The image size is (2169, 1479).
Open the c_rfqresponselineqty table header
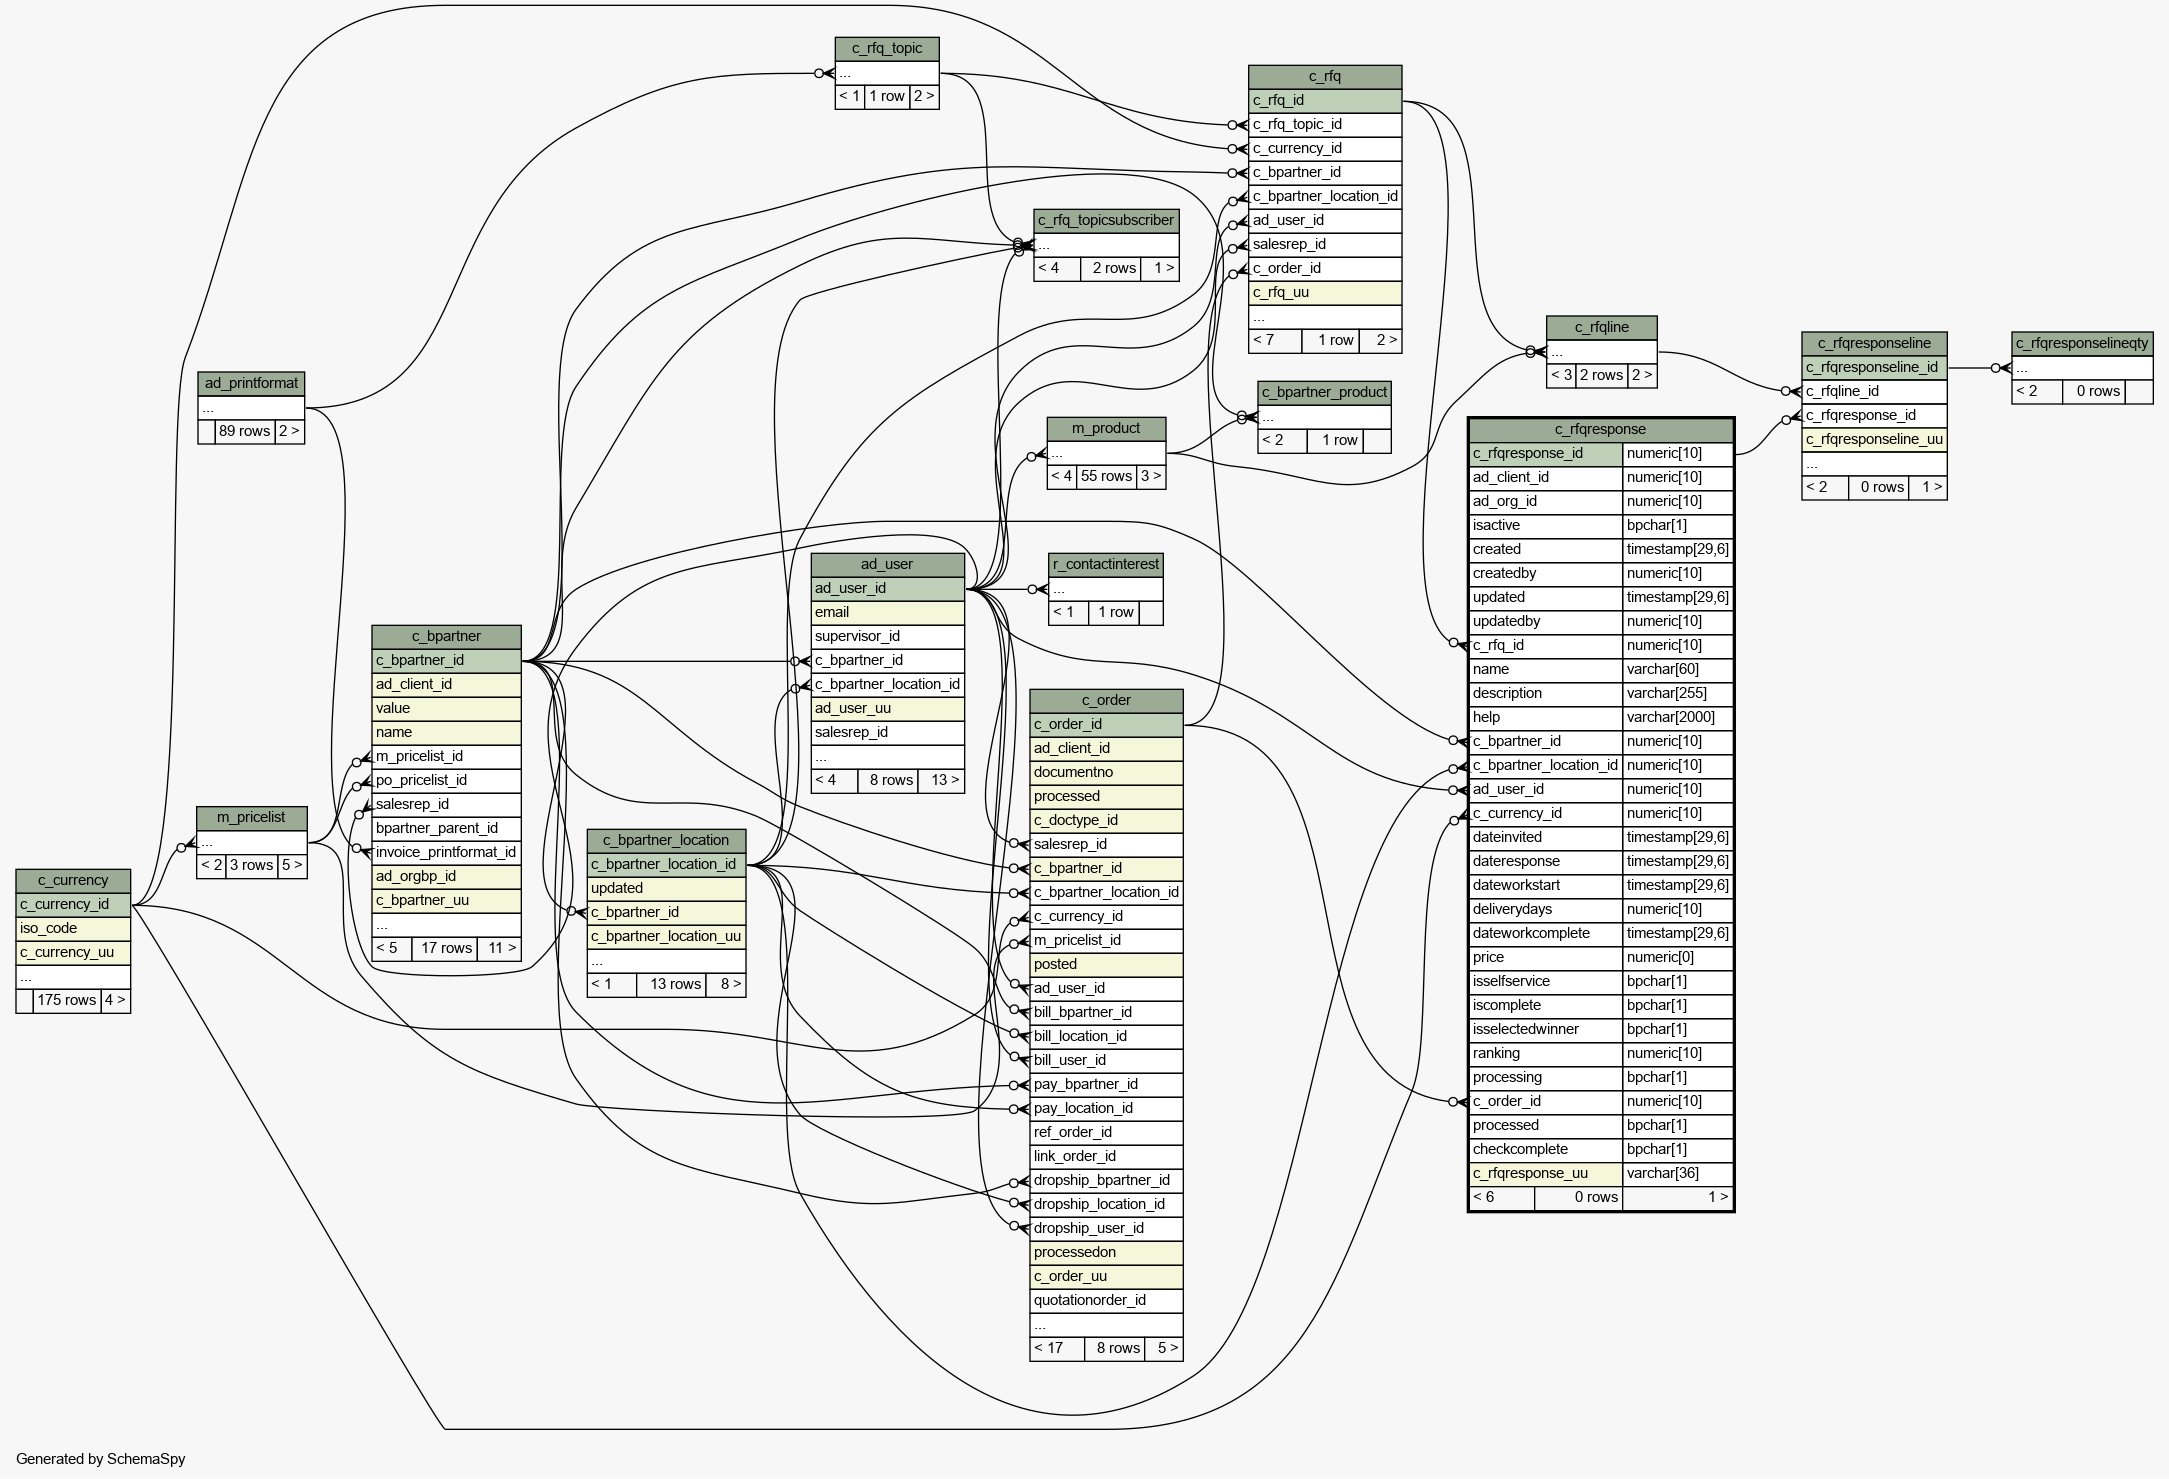point(2082,344)
